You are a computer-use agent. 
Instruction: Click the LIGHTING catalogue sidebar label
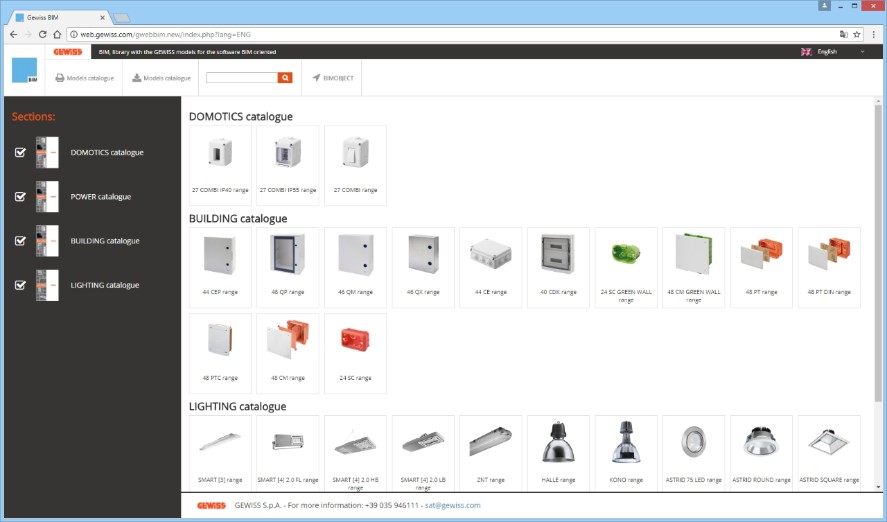tap(105, 285)
